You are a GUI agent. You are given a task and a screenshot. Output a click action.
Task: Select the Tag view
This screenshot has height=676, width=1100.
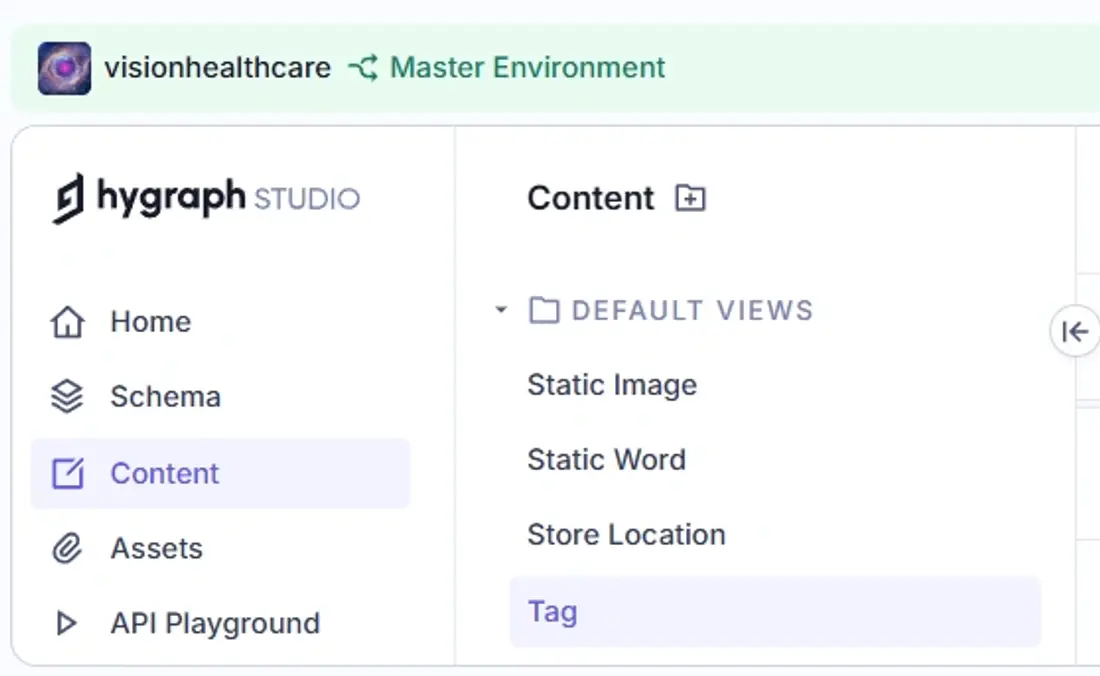(x=775, y=611)
